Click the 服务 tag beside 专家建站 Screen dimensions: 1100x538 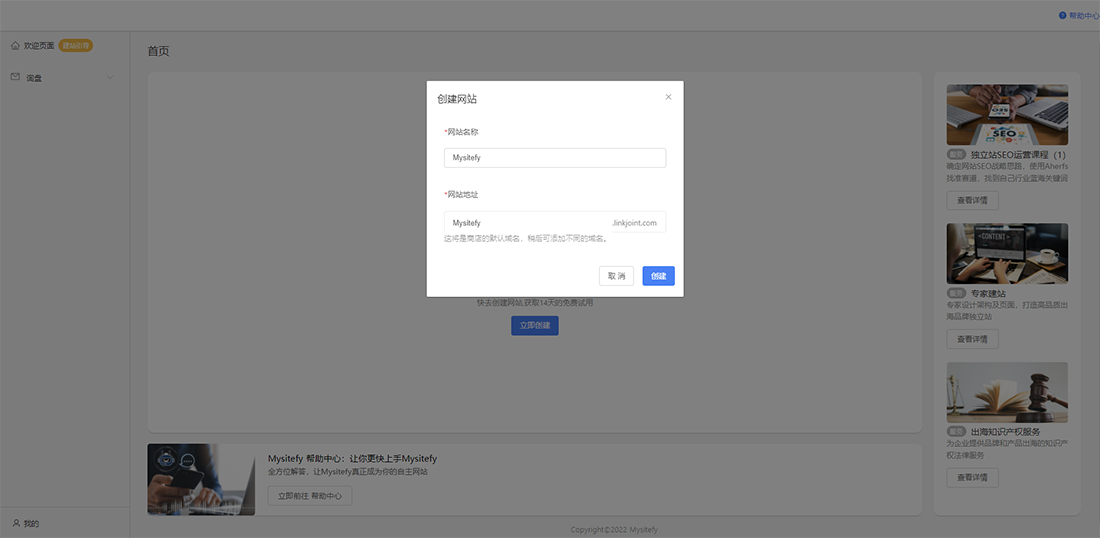(957, 293)
